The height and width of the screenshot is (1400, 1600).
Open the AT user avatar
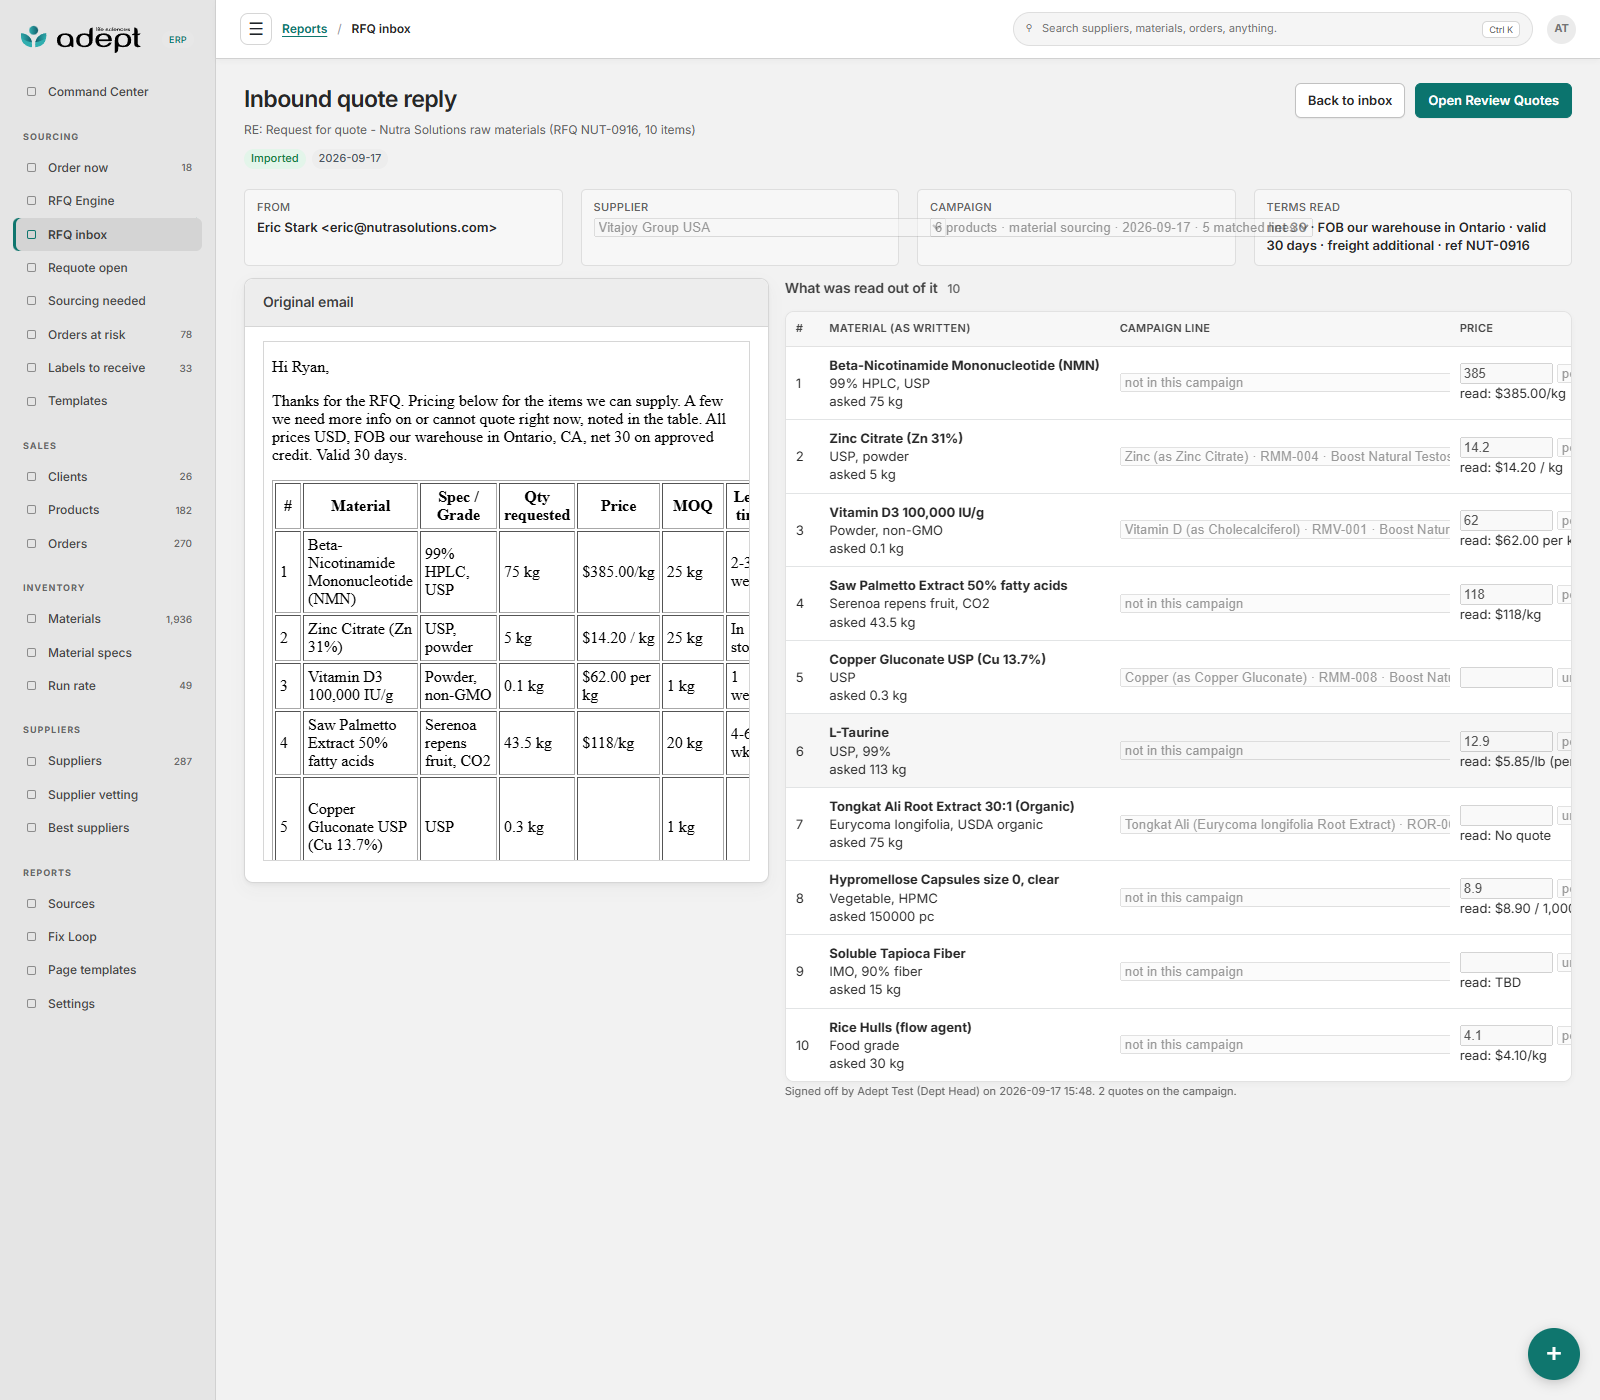point(1561,29)
